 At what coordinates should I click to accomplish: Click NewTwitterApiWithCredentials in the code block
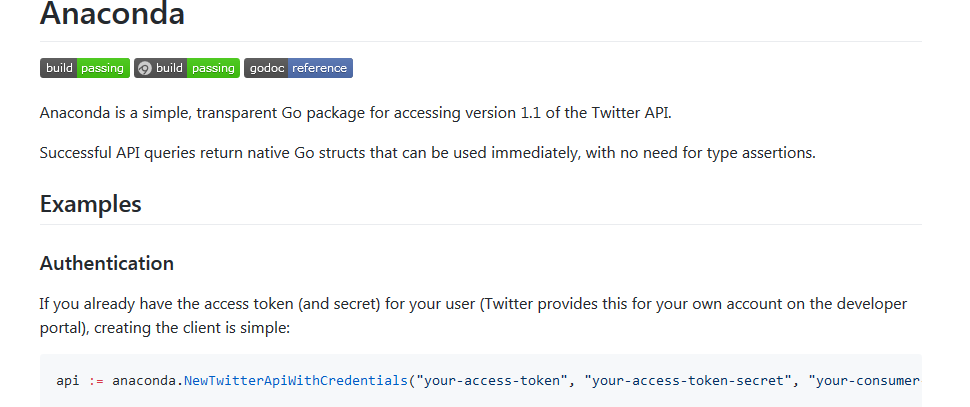click(x=296, y=380)
